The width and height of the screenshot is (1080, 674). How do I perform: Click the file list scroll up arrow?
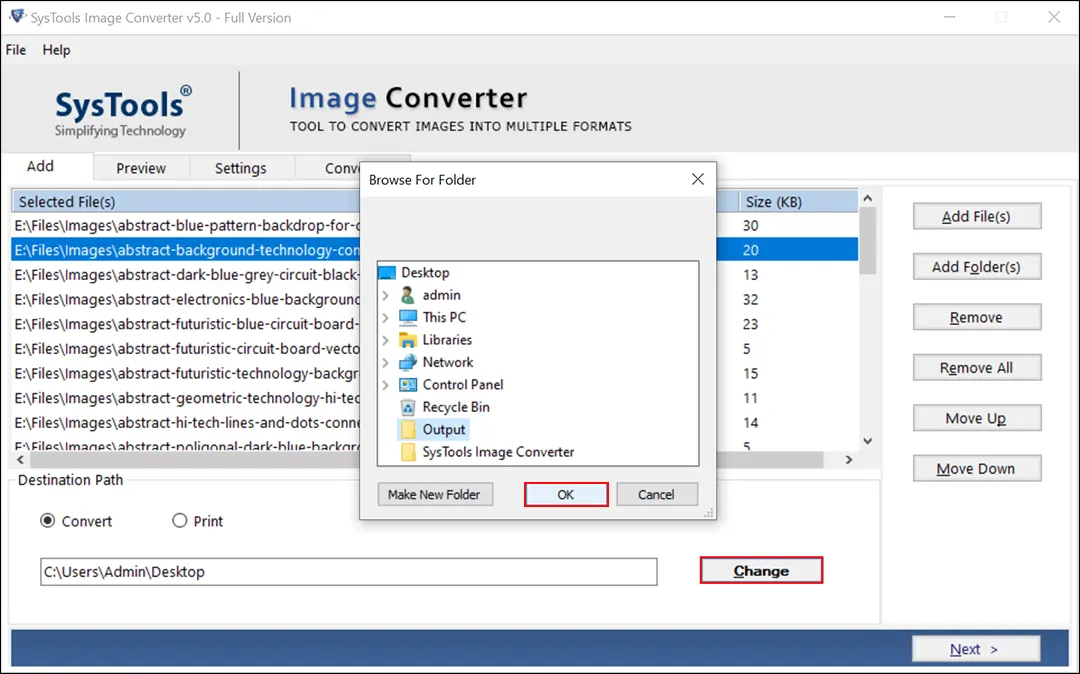coord(868,198)
